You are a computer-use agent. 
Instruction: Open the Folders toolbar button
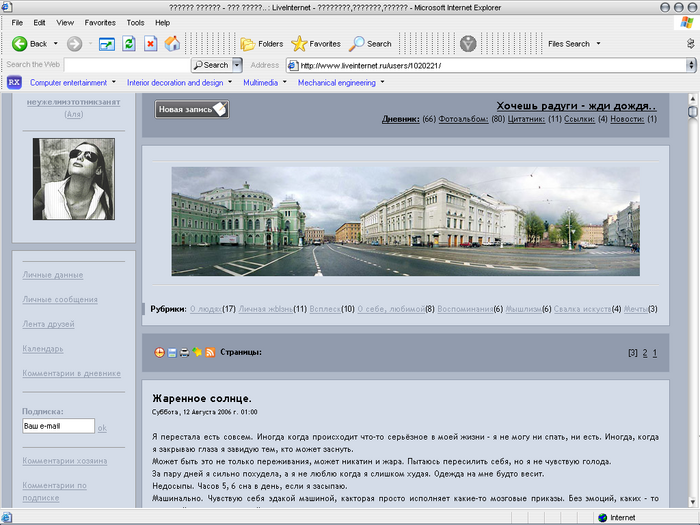click(x=262, y=44)
